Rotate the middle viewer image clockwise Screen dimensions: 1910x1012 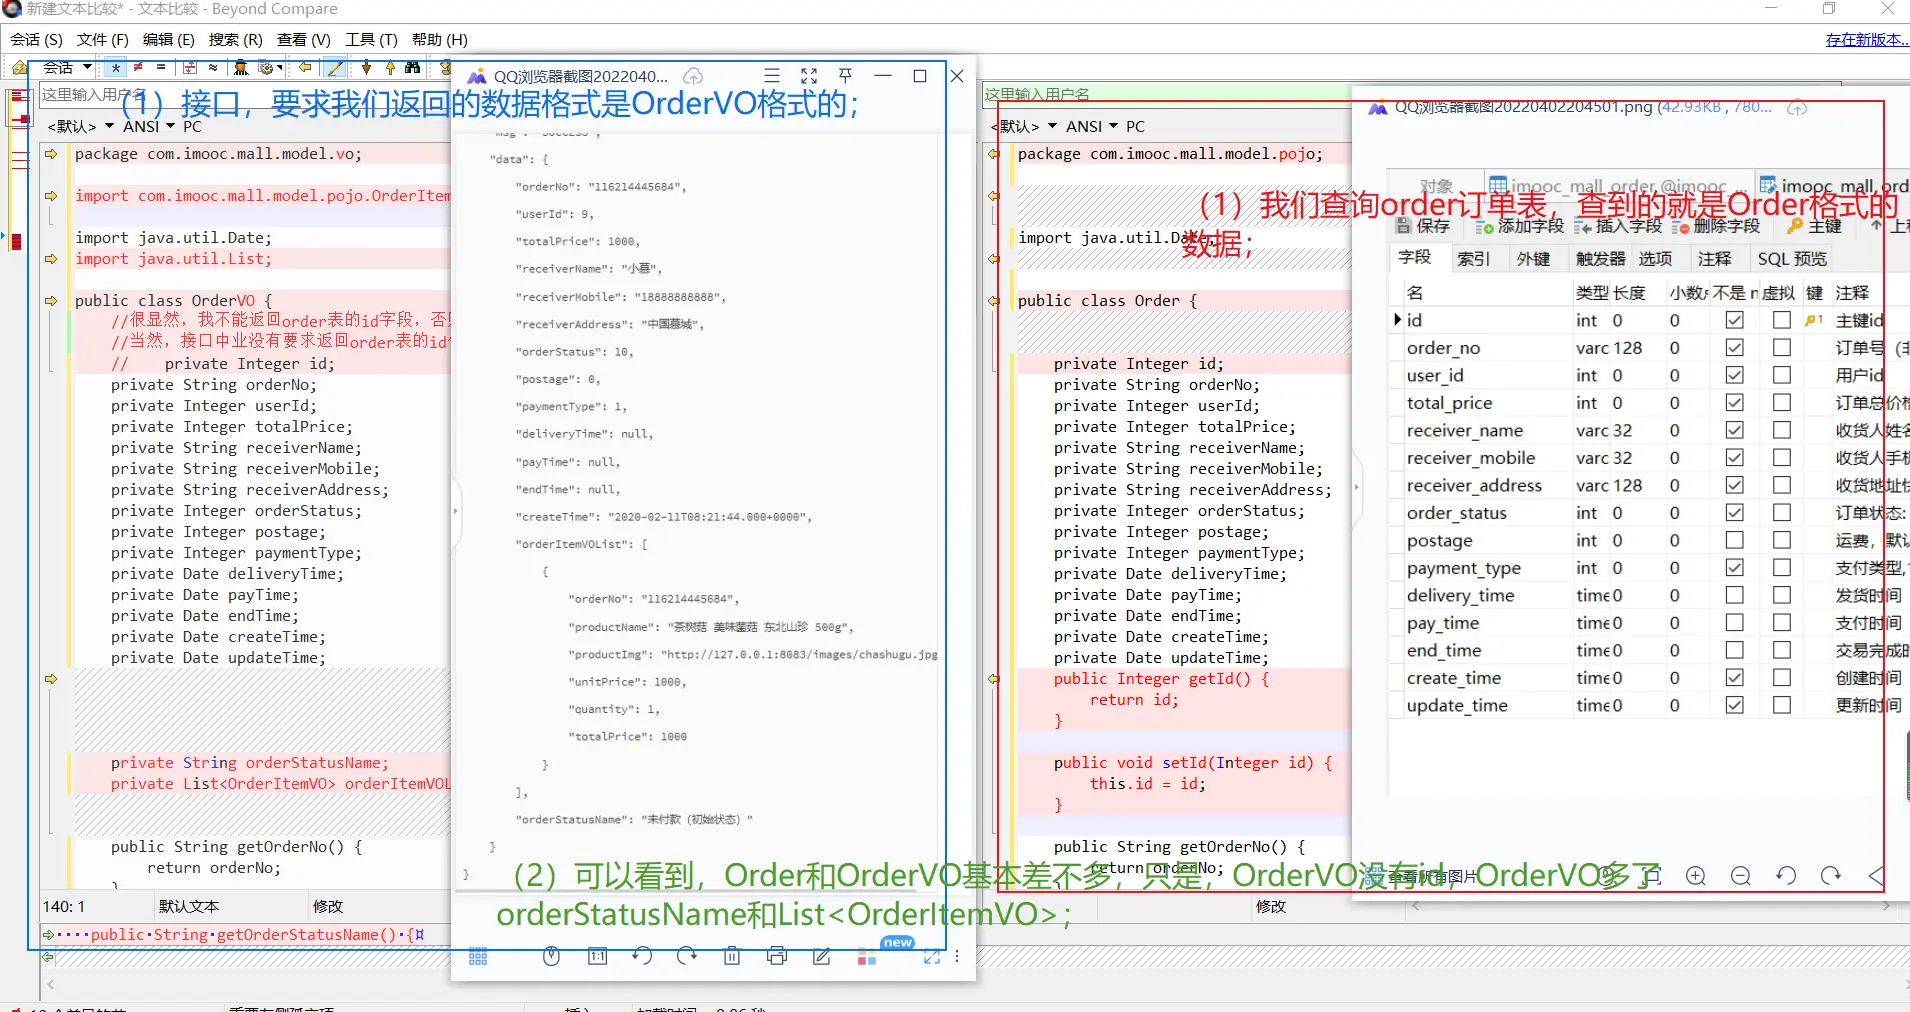[x=687, y=956]
